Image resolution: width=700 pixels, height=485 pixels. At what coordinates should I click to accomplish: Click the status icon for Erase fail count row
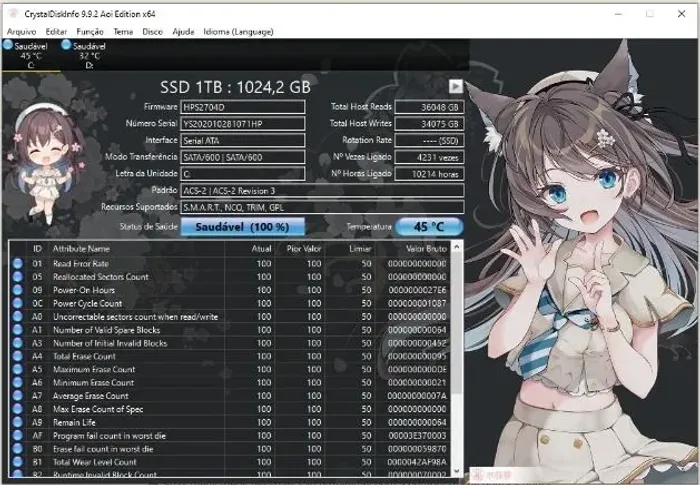[17, 449]
